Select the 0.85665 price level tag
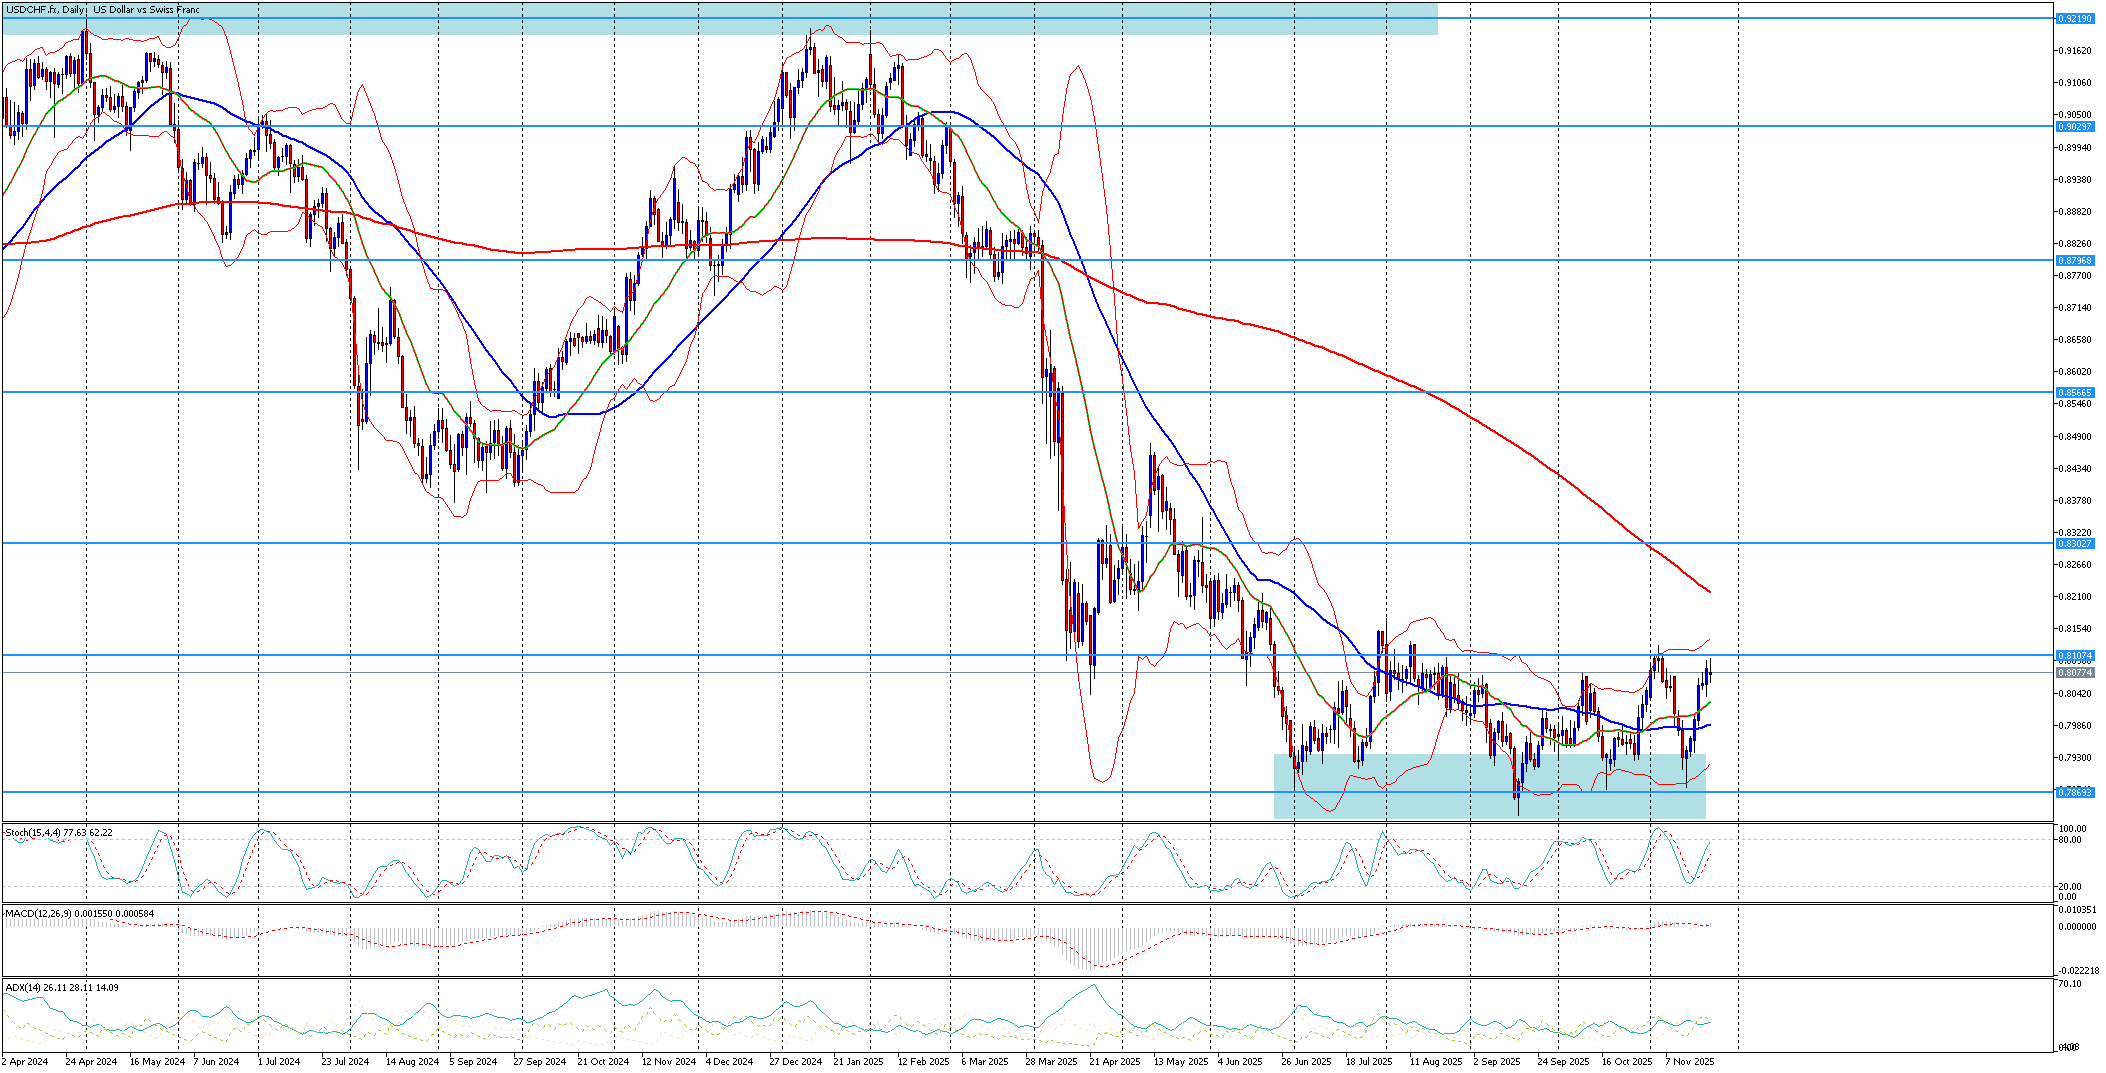2106x1073 pixels. 2074,393
